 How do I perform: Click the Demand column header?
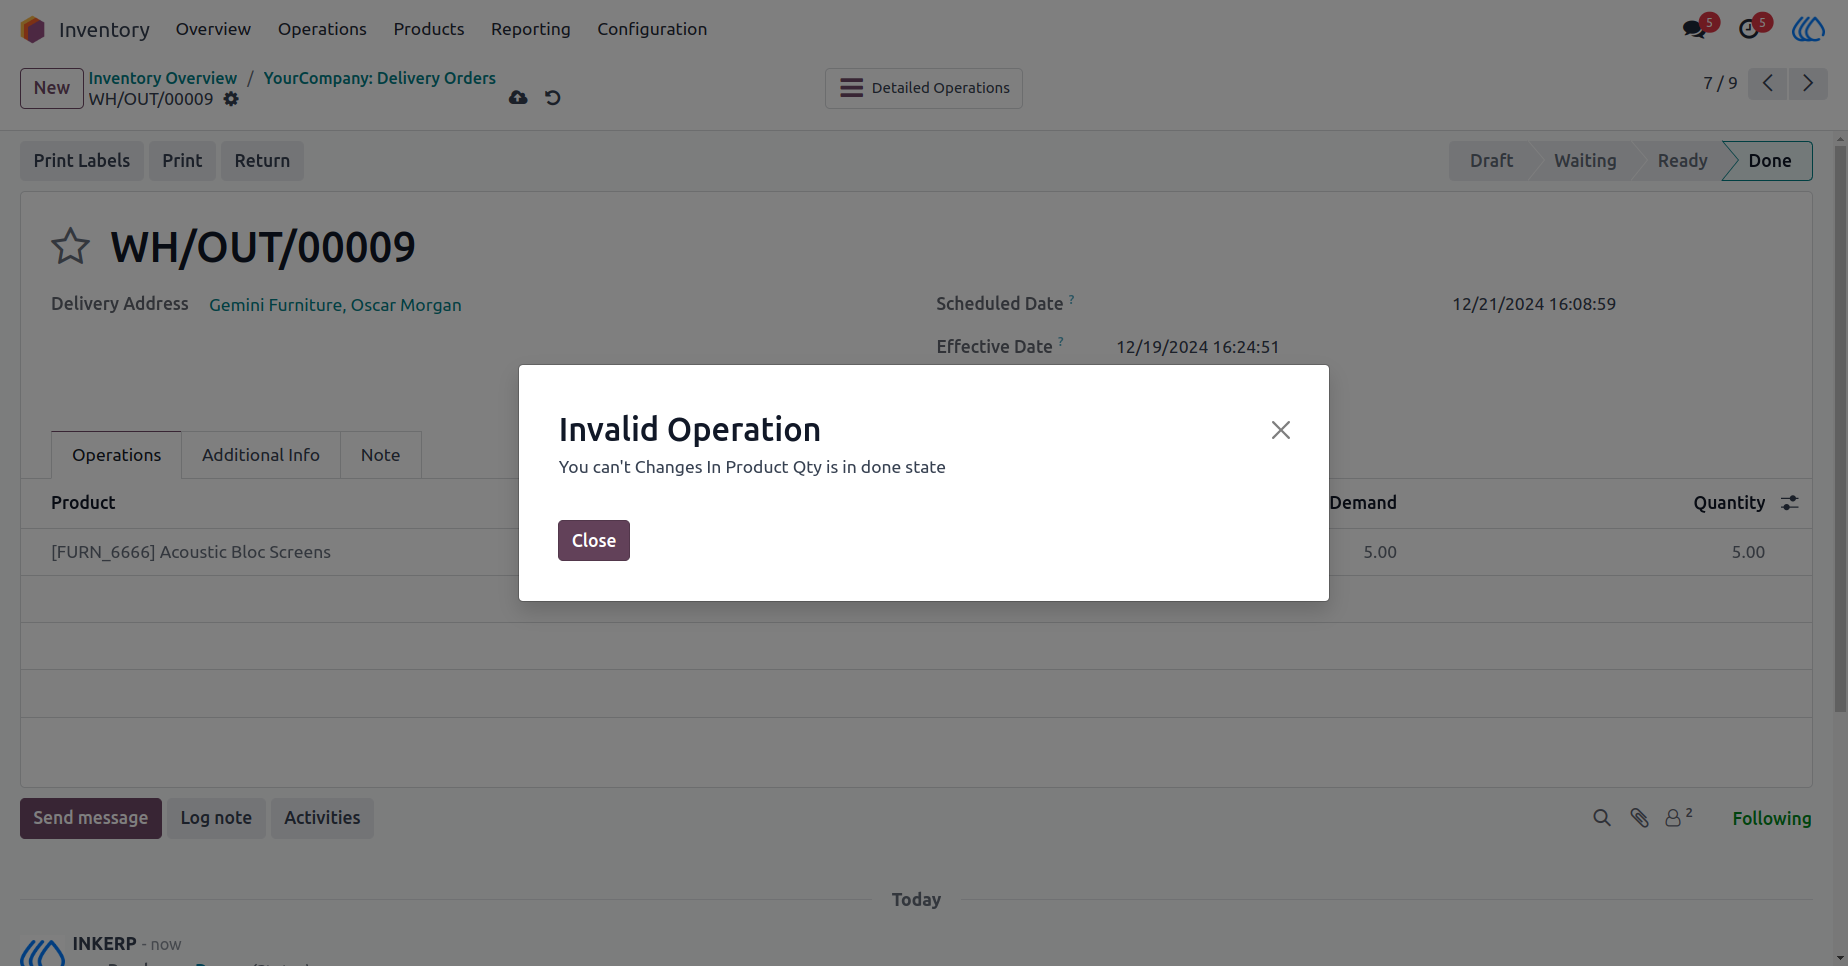[x=1363, y=503]
